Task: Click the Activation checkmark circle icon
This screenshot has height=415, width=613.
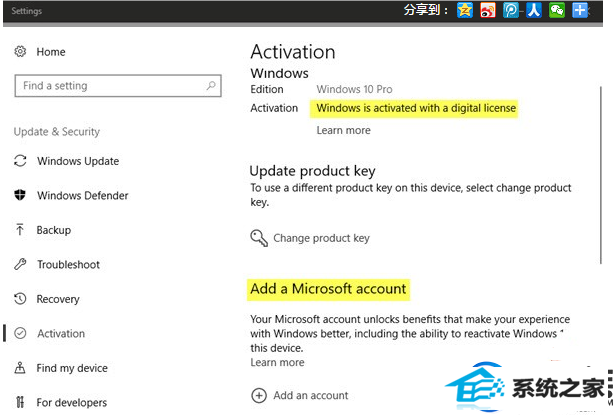Action: point(20,333)
